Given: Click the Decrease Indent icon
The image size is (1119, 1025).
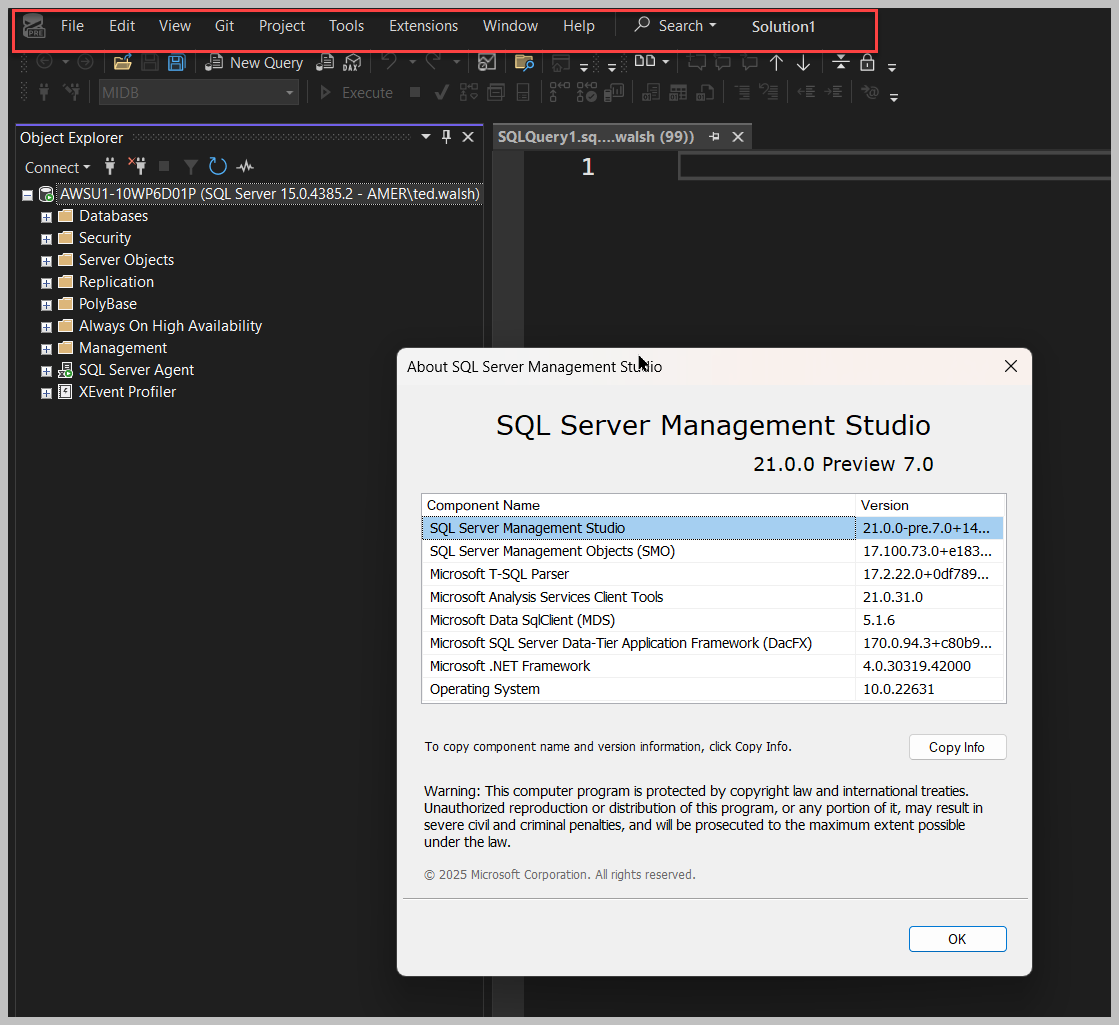Looking at the screenshot, I should click(806, 92).
